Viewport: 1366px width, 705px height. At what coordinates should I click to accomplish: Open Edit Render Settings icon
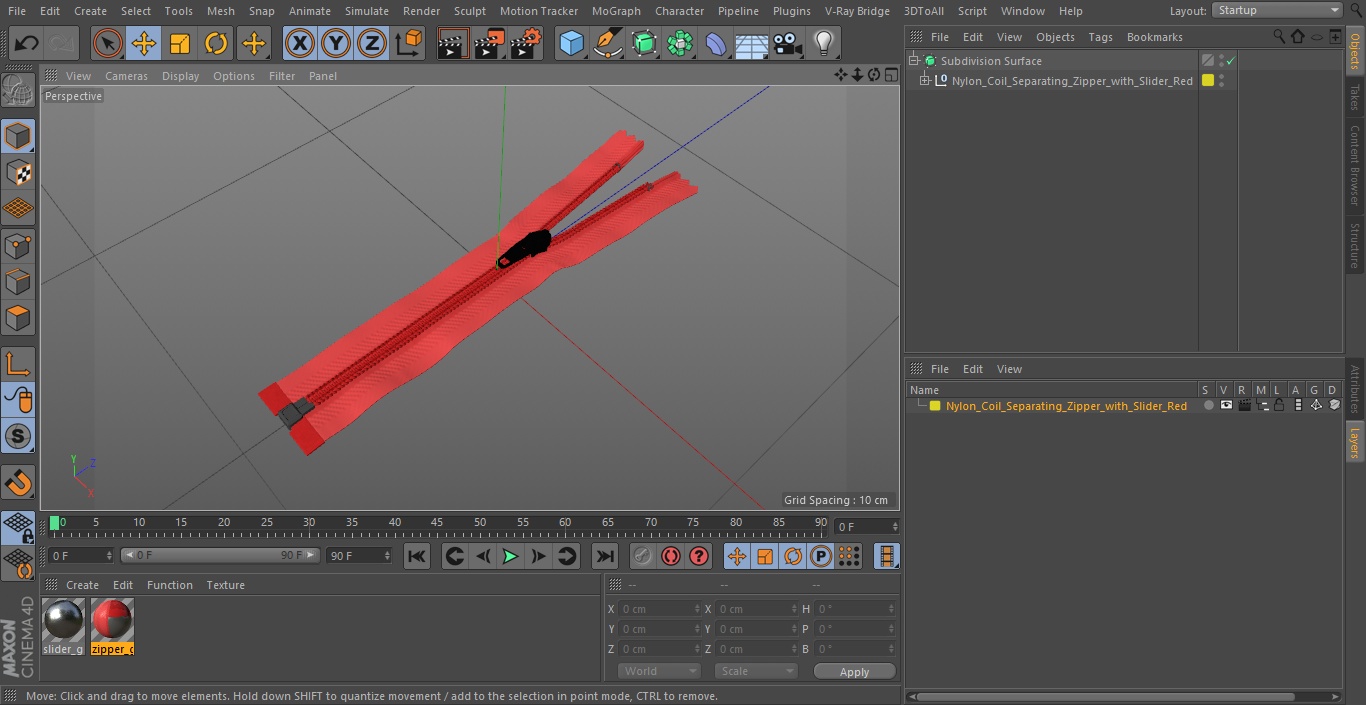(x=527, y=43)
